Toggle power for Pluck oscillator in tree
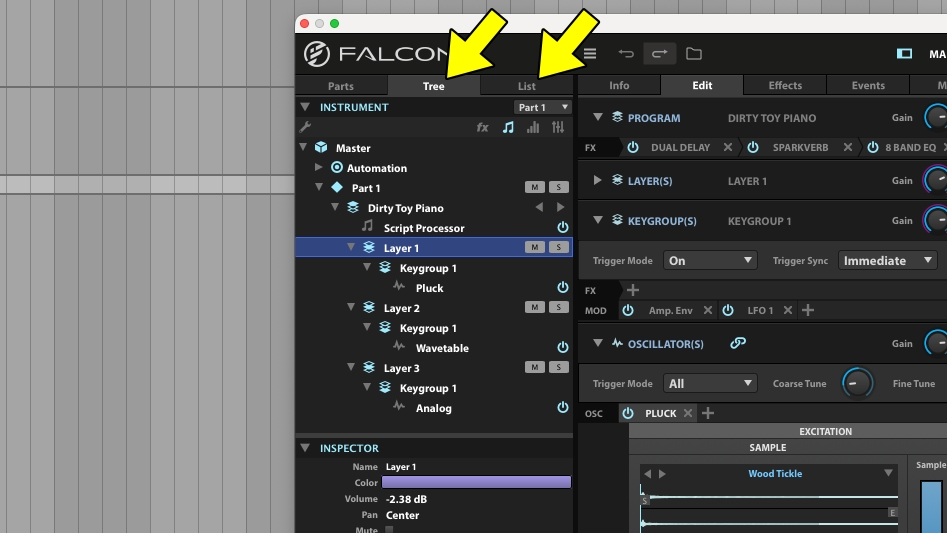 pyautogui.click(x=562, y=287)
